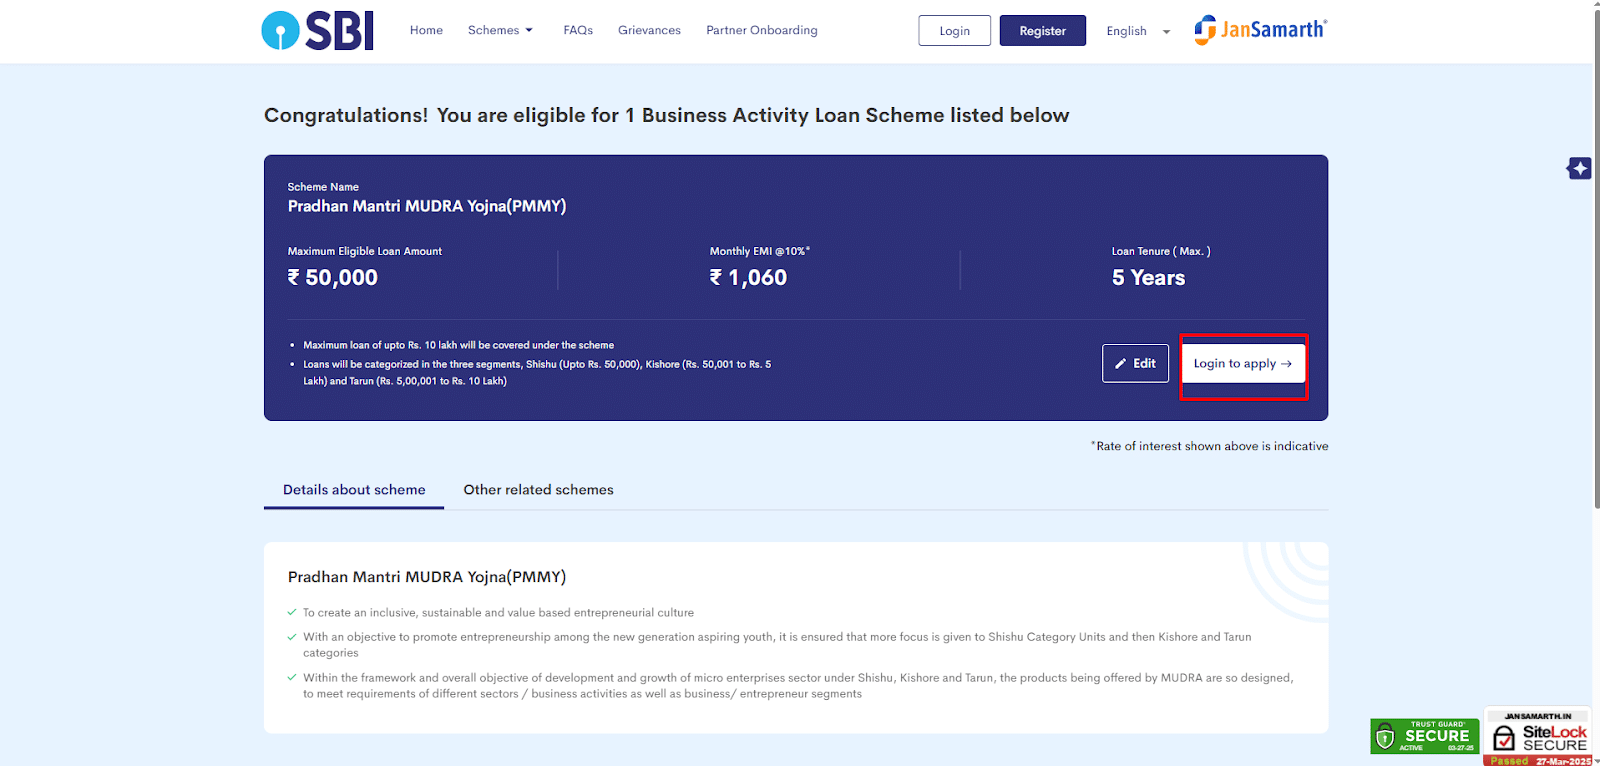Open the Grievances page
The height and width of the screenshot is (766, 1600).
[649, 30]
